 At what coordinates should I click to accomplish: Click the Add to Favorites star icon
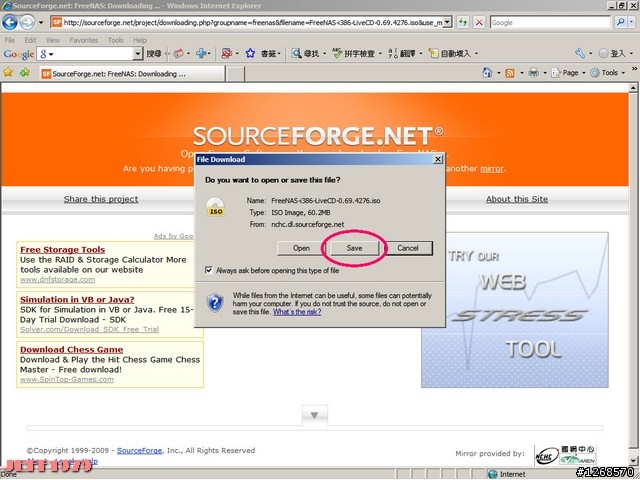pos(25,73)
